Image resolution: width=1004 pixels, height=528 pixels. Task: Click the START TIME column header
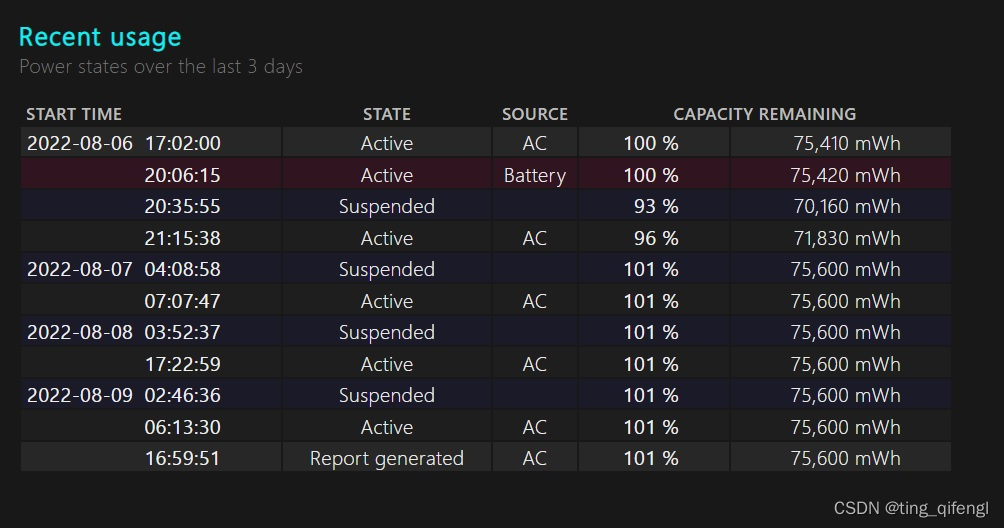[x=74, y=114]
